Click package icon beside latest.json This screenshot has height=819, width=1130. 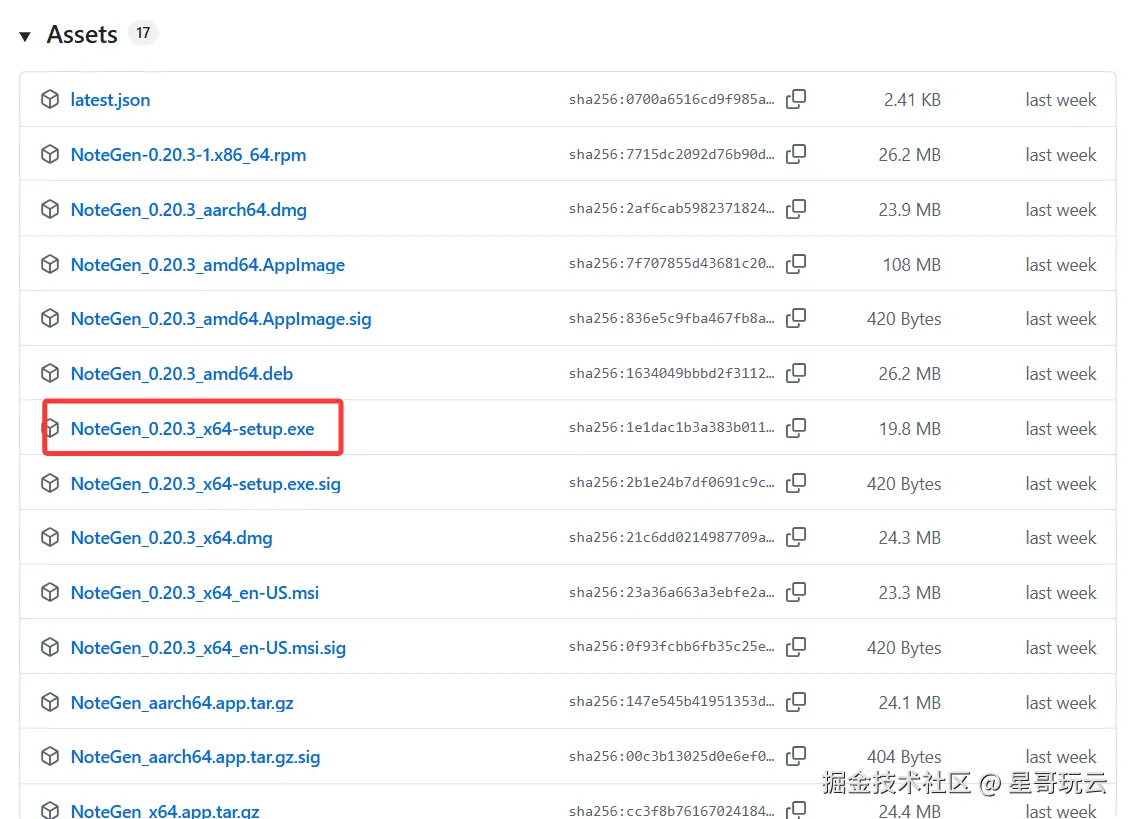[x=50, y=99]
